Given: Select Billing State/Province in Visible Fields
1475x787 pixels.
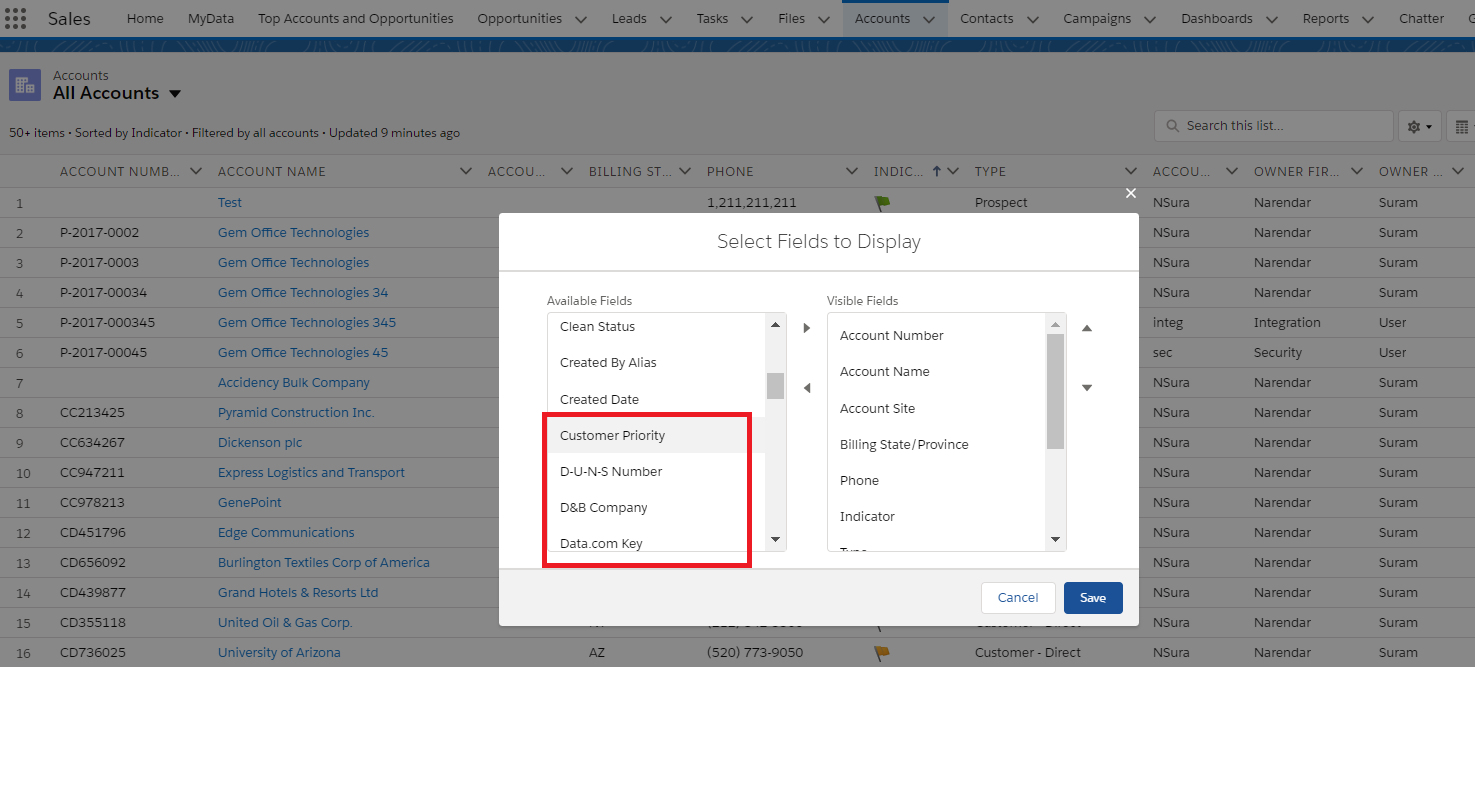Looking at the screenshot, I should click(936, 444).
